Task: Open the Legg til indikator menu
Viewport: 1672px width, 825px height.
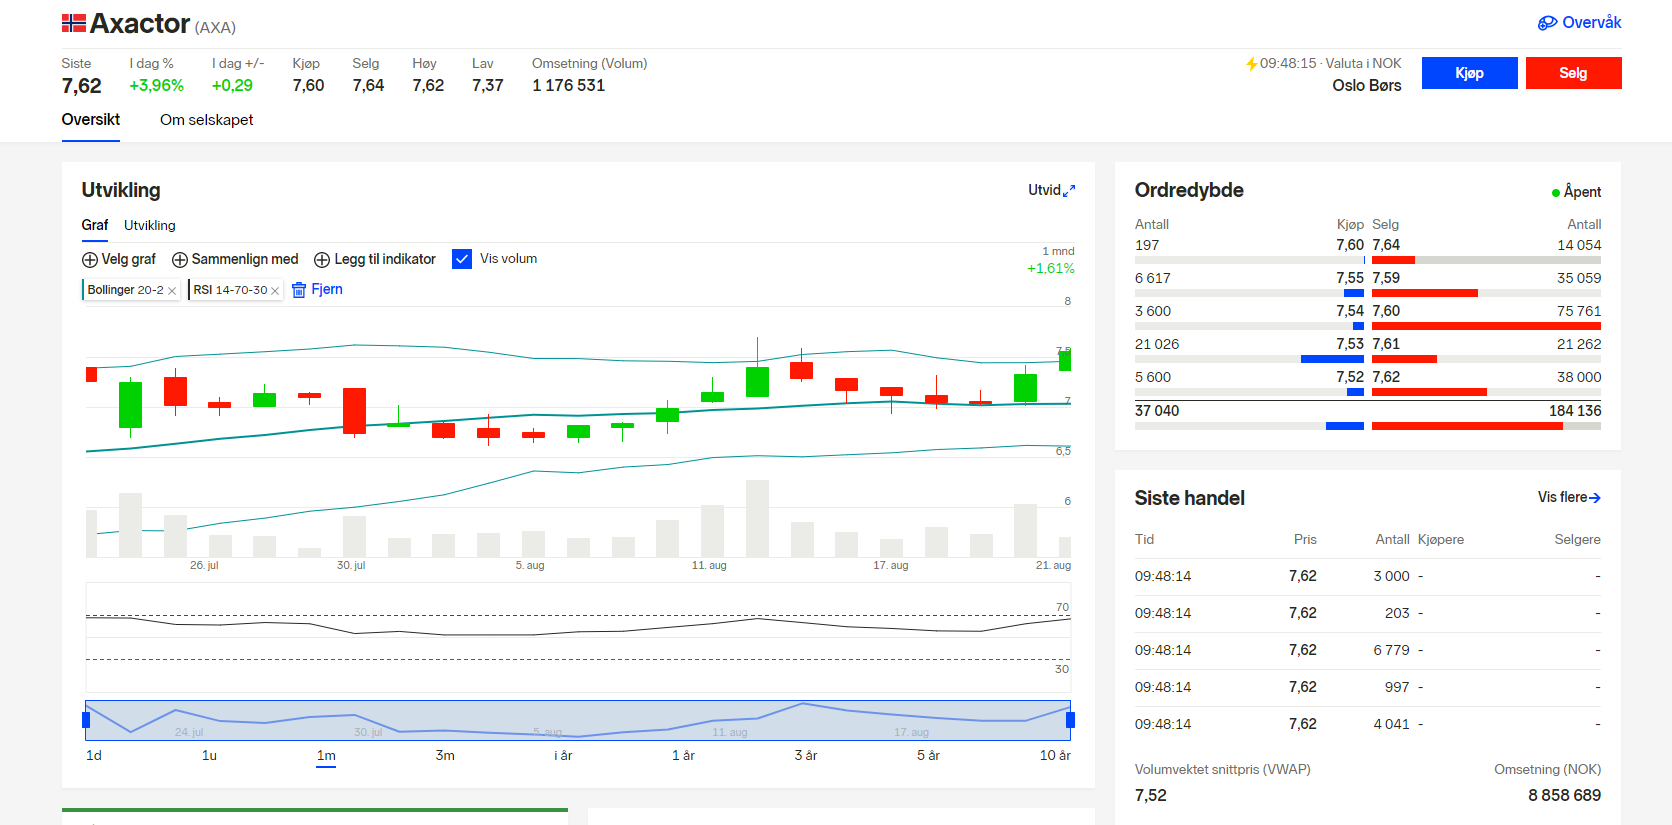Action: tap(375, 260)
